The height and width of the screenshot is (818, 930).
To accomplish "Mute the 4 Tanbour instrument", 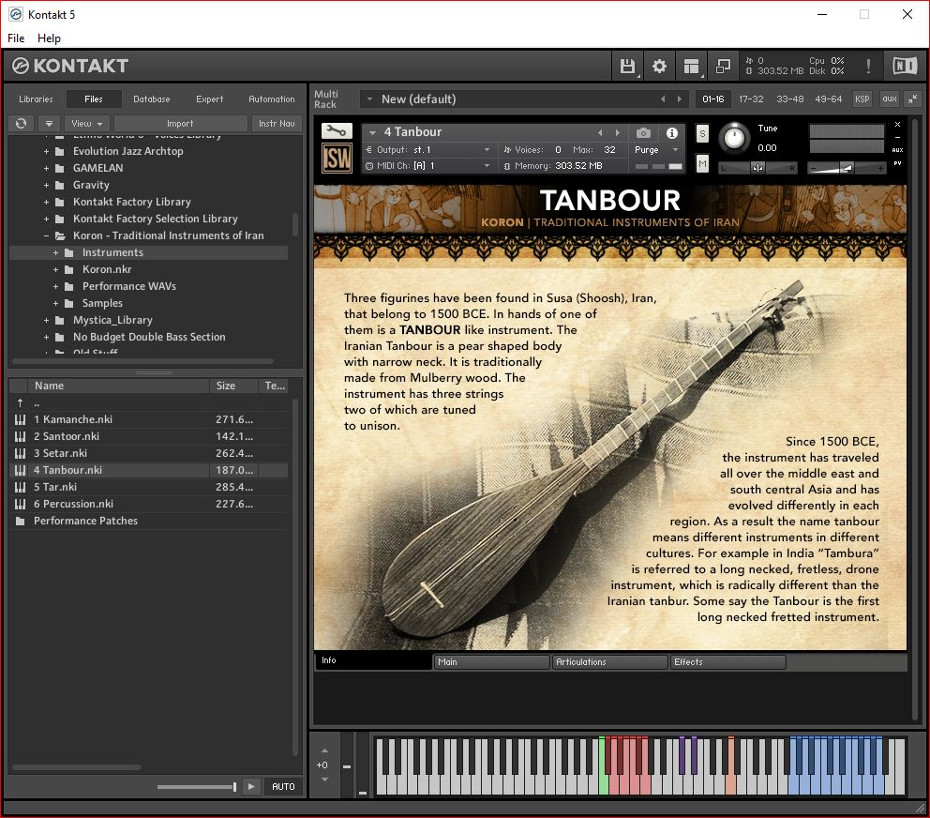I will tap(702, 163).
